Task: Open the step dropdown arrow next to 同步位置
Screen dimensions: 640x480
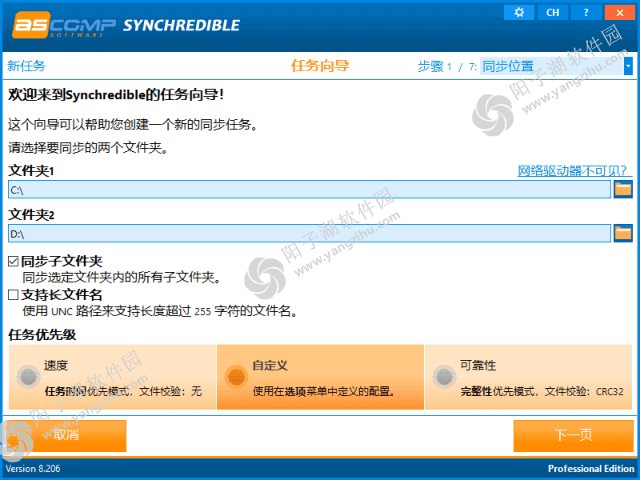Action: (x=628, y=66)
